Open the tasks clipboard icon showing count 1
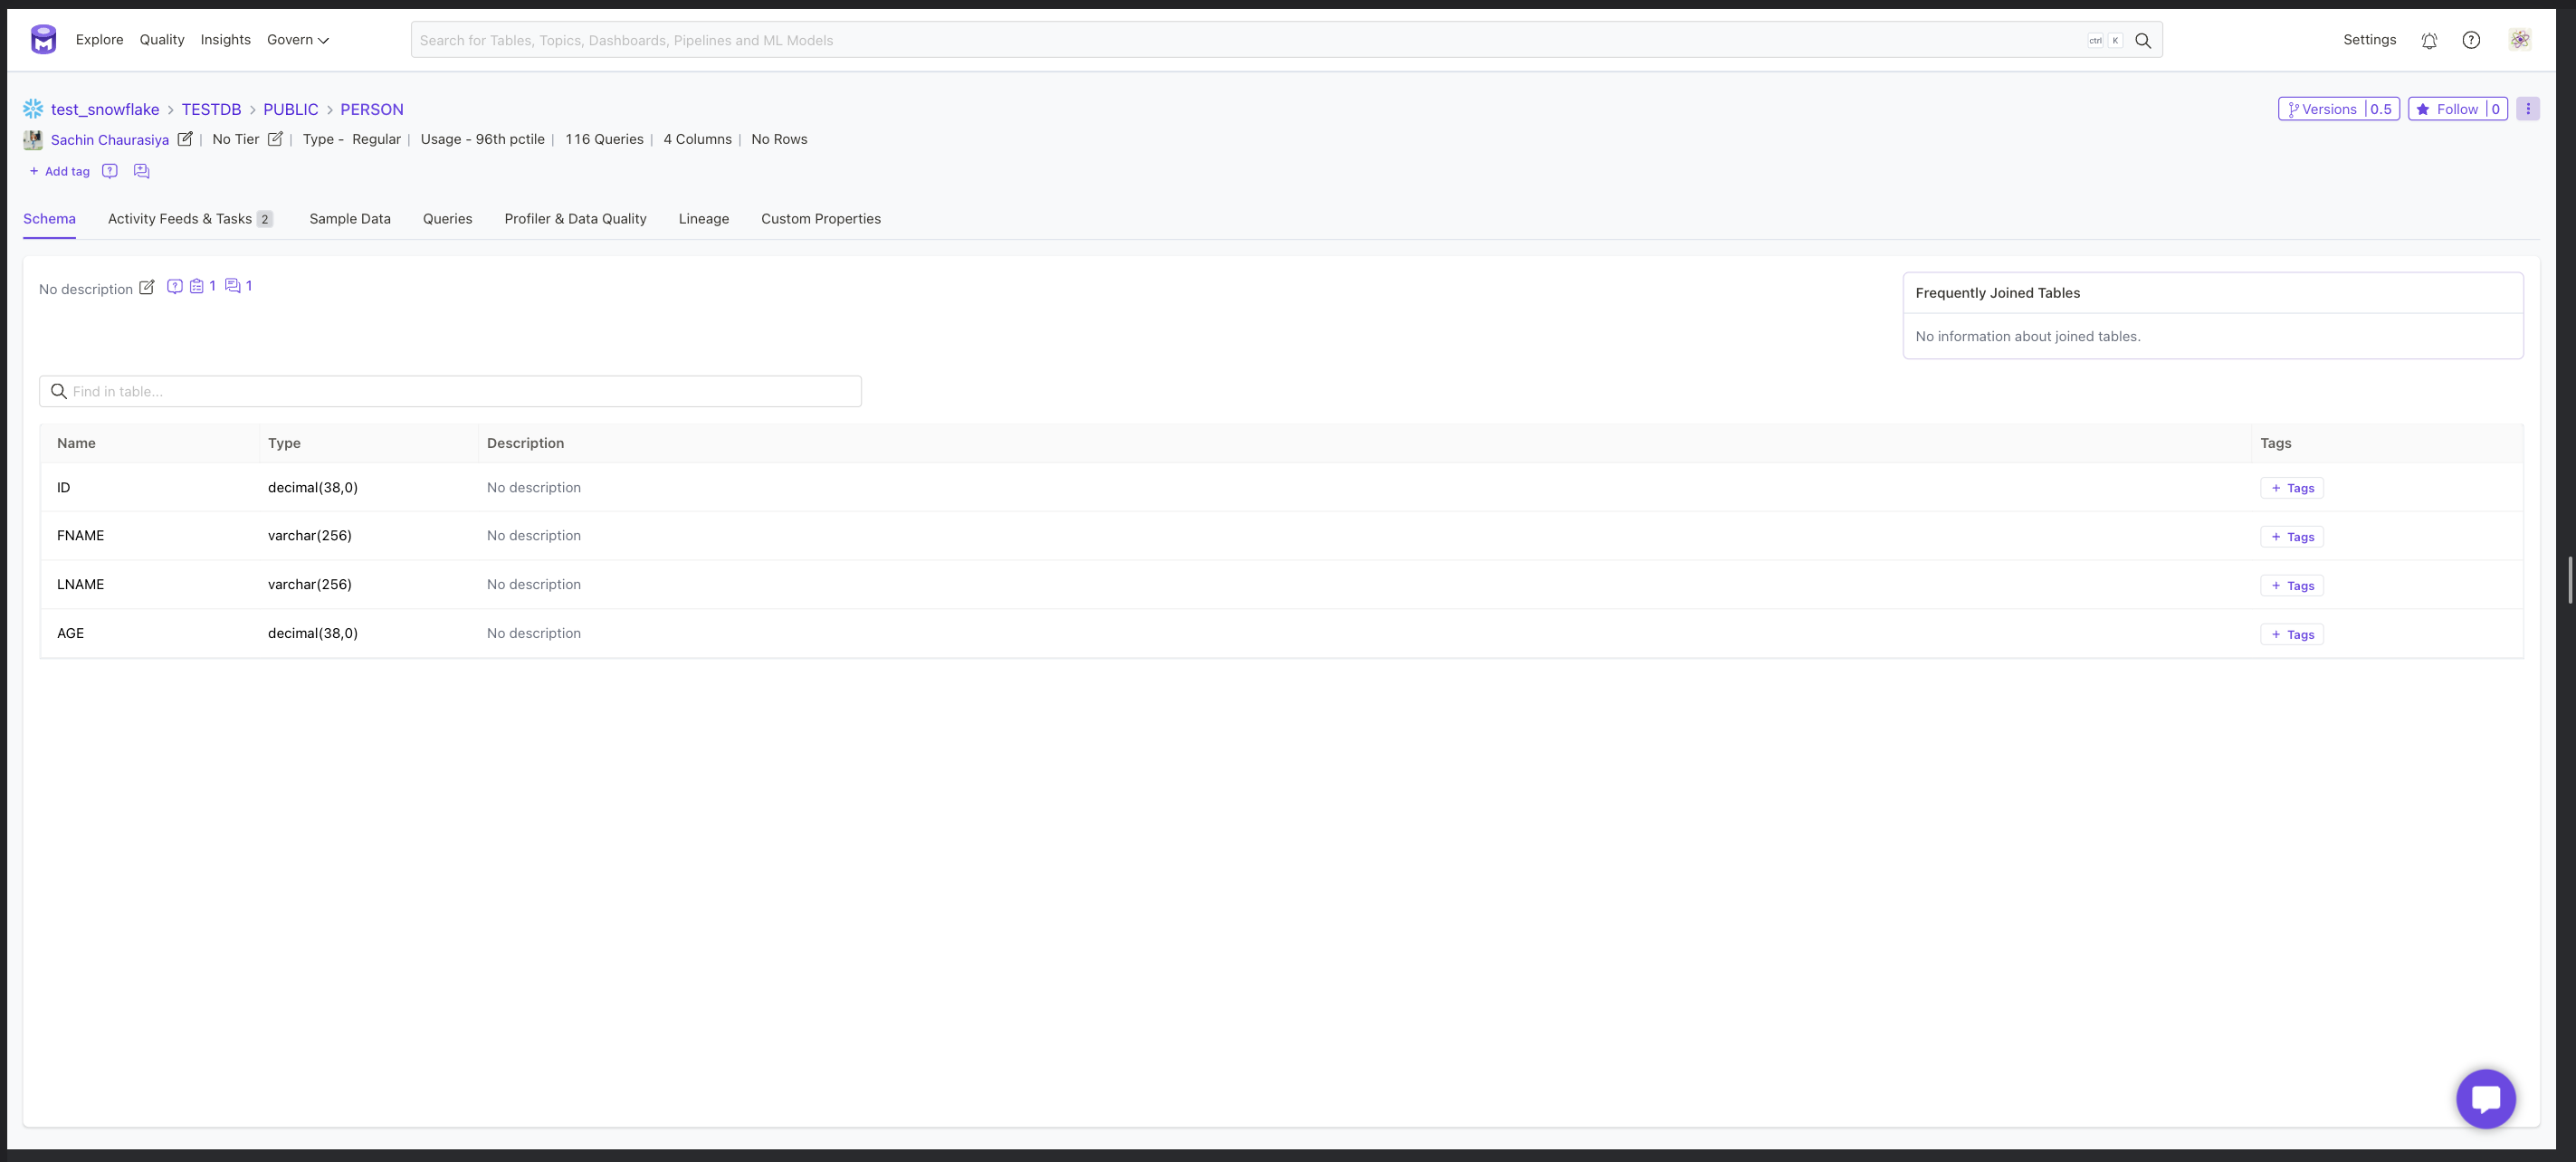 (197, 286)
